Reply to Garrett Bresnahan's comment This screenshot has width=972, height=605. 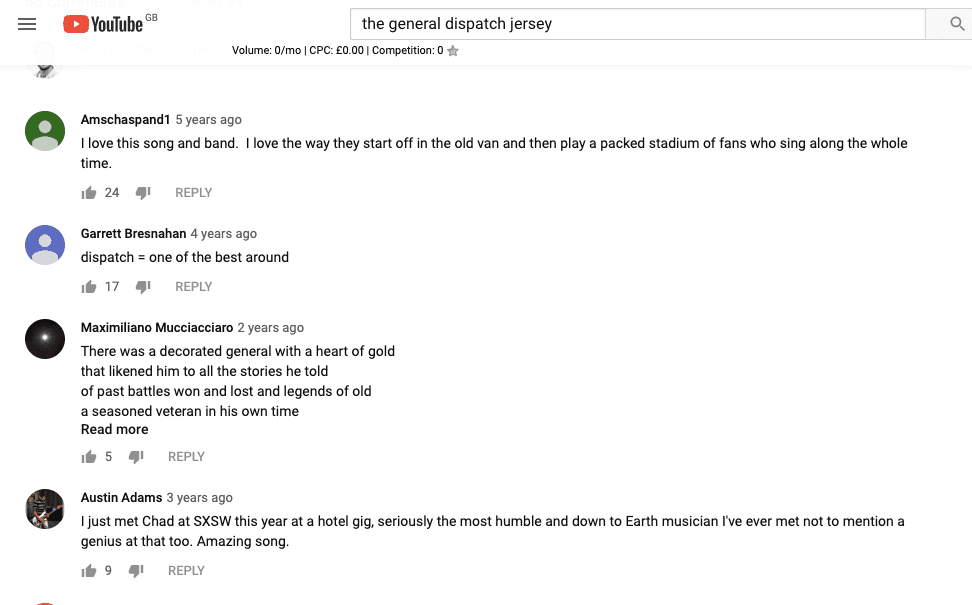(x=193, y=287)
